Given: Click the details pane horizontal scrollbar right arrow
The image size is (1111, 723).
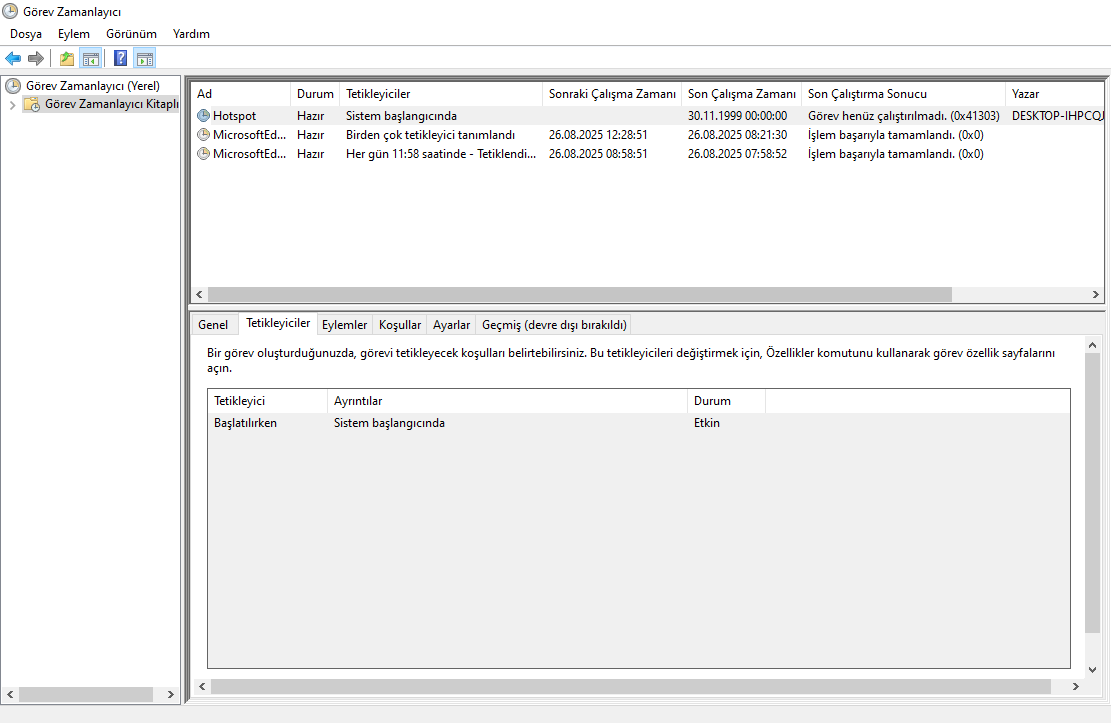Looking at the screenshot, I should pyautogui.click(x=1076, y=686).
